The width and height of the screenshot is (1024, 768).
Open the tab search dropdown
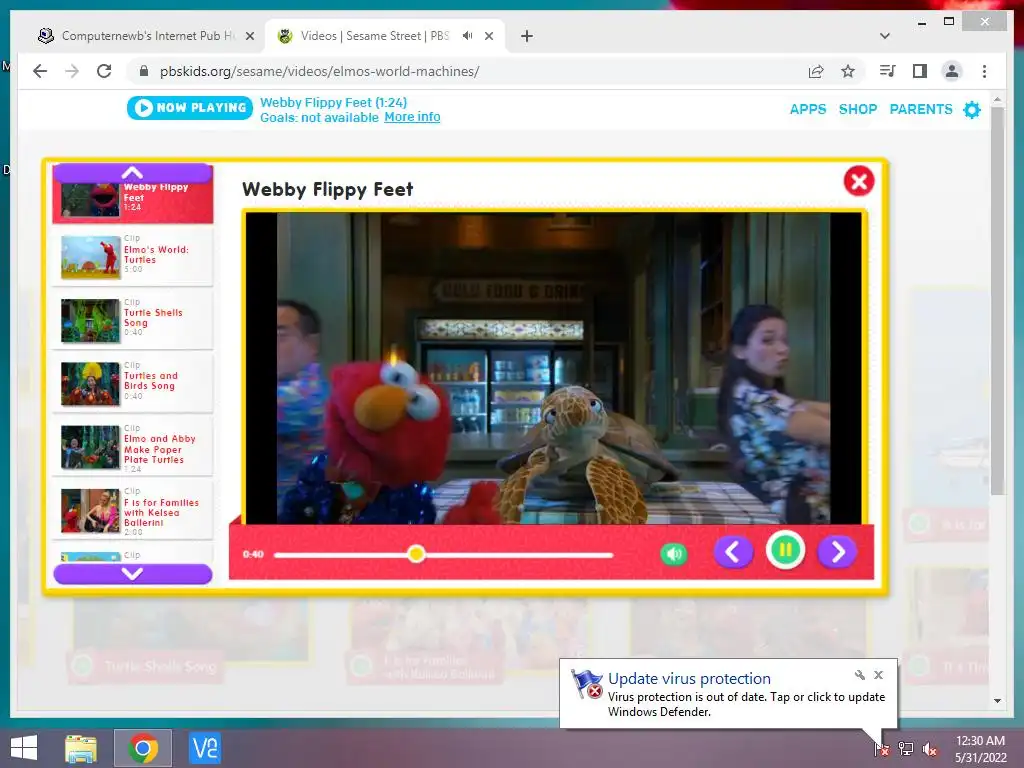click(885, 36)
